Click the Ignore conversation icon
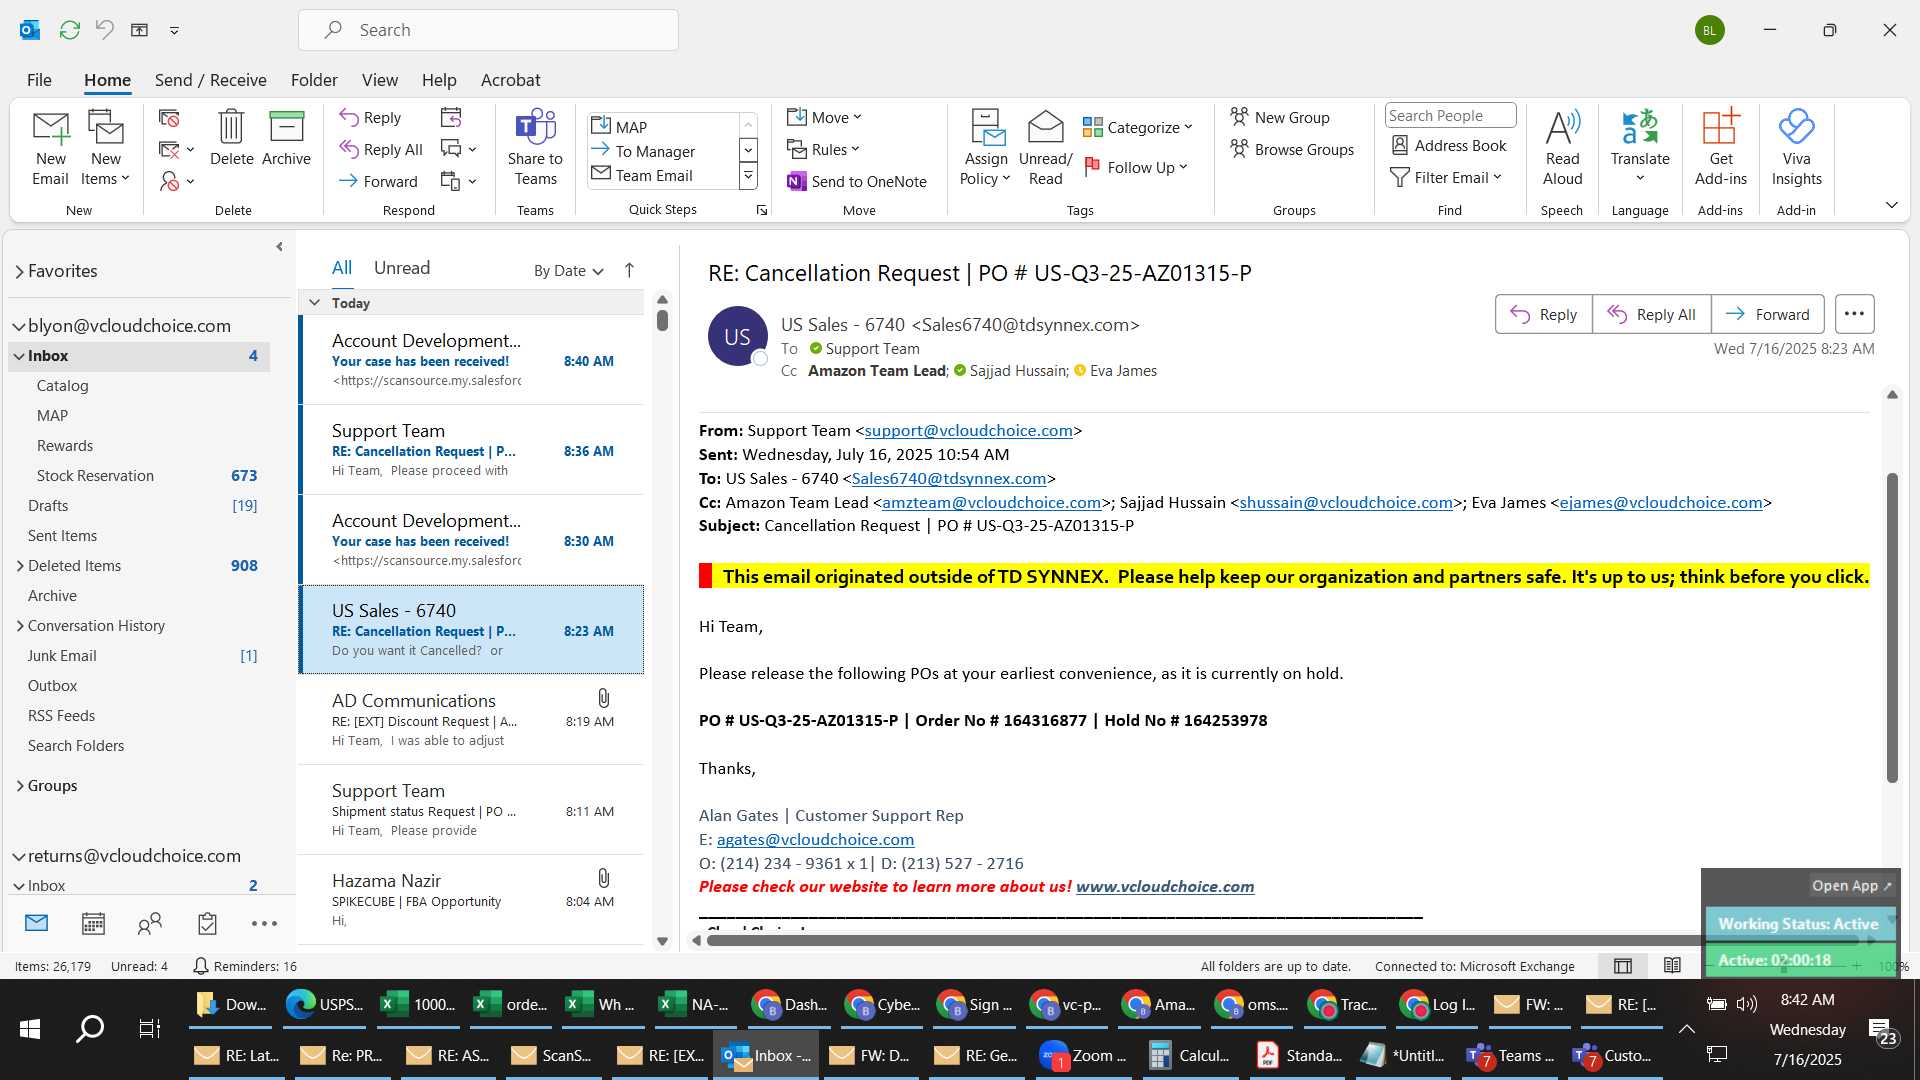 click(169, 118)
